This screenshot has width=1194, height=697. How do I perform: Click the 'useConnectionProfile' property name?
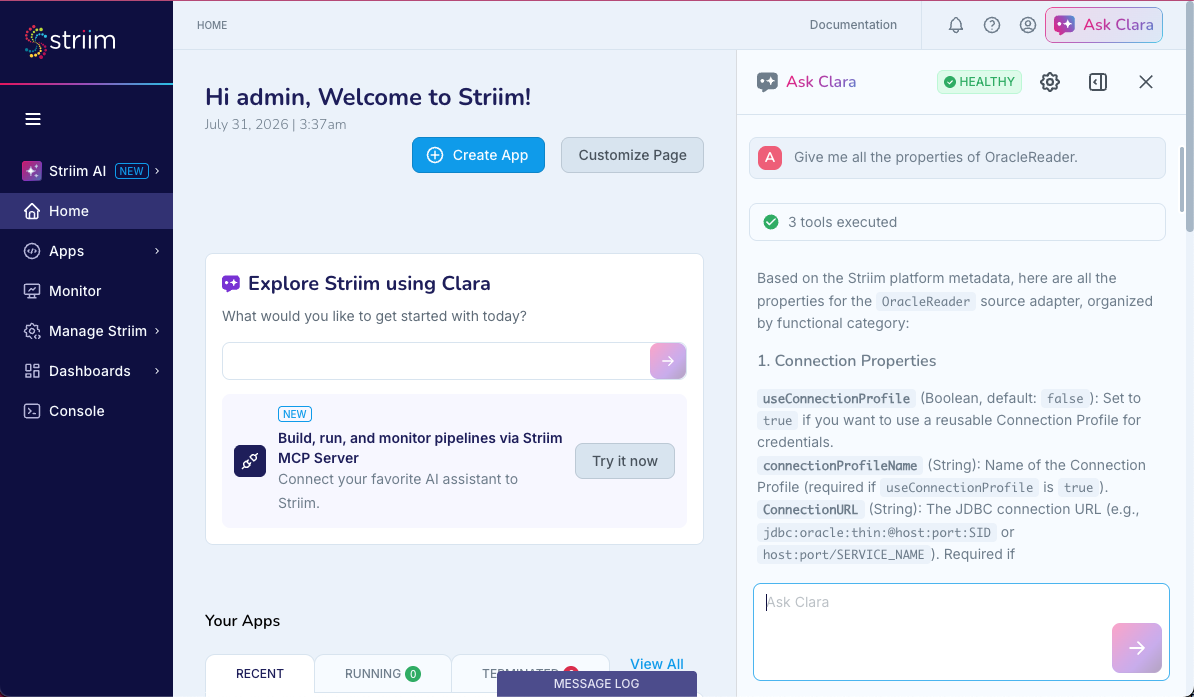836,398
